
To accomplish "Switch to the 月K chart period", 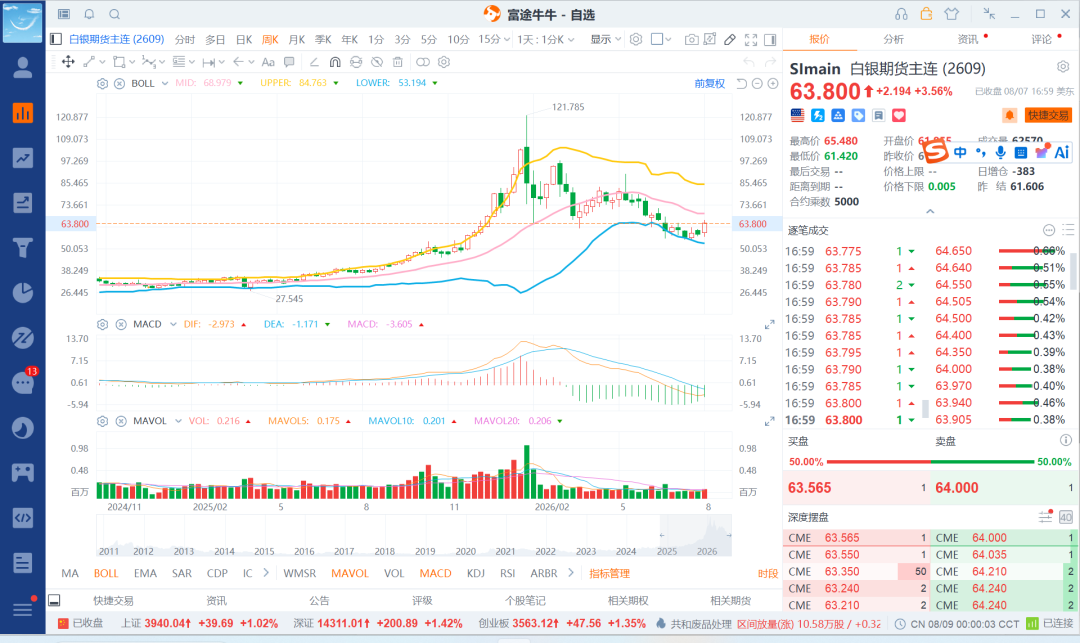I will point(297,39).
